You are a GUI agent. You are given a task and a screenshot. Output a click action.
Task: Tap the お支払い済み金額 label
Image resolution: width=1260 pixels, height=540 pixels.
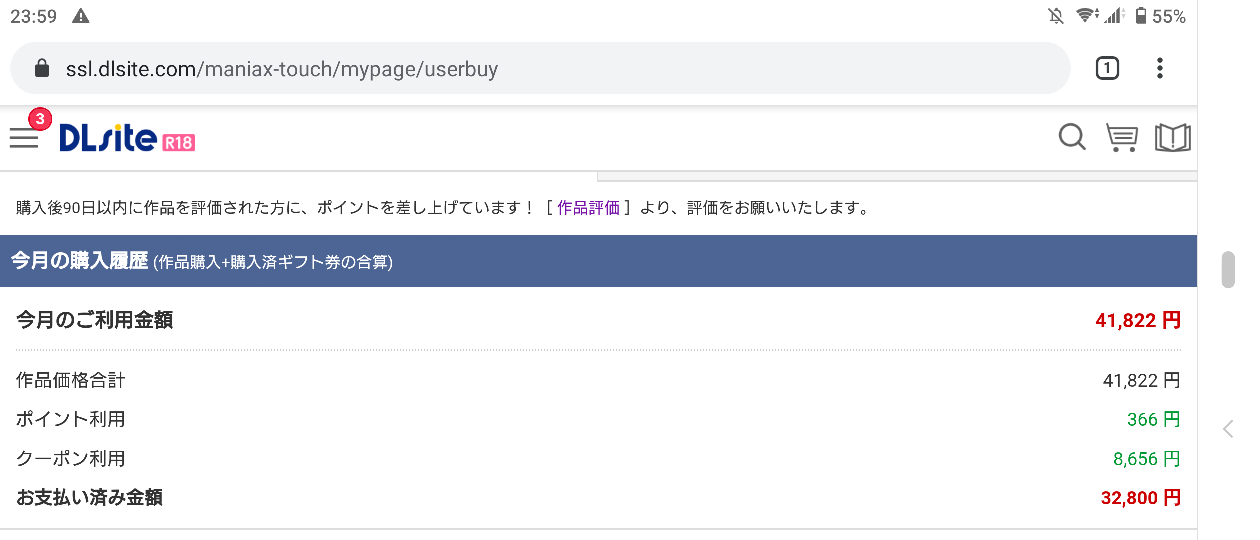click(89, 497)
